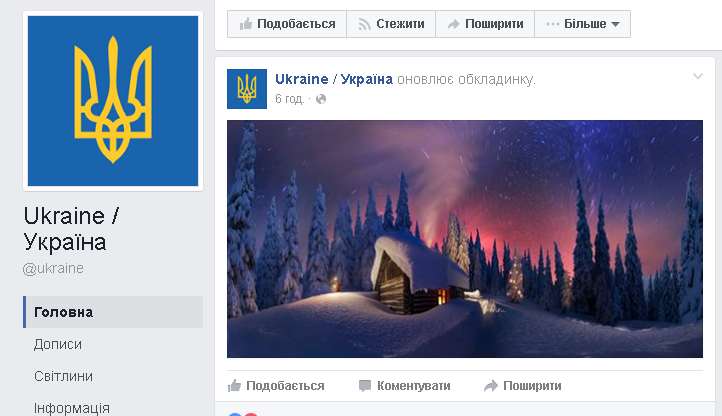
Task: Click the thumbs-up icon in top Подобається button
Action: (x=246, y=23)
